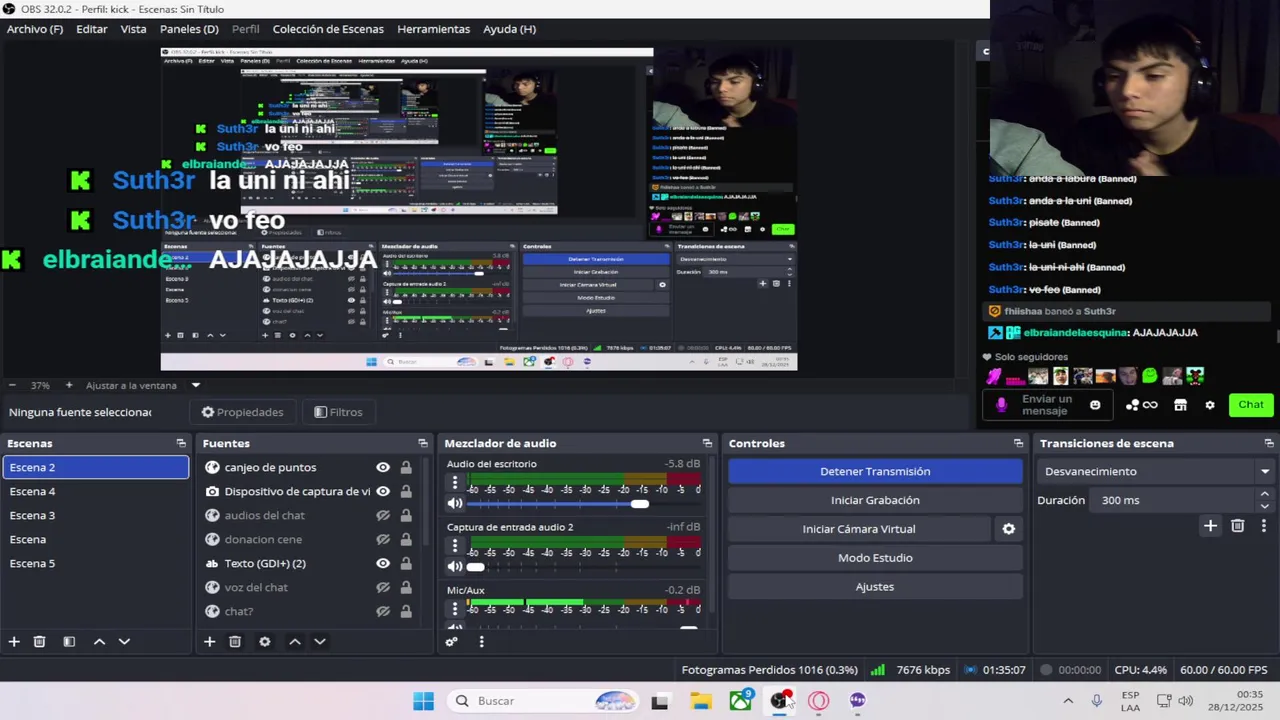
Task: Show the audios del chat source
Action: click(382, 515)
